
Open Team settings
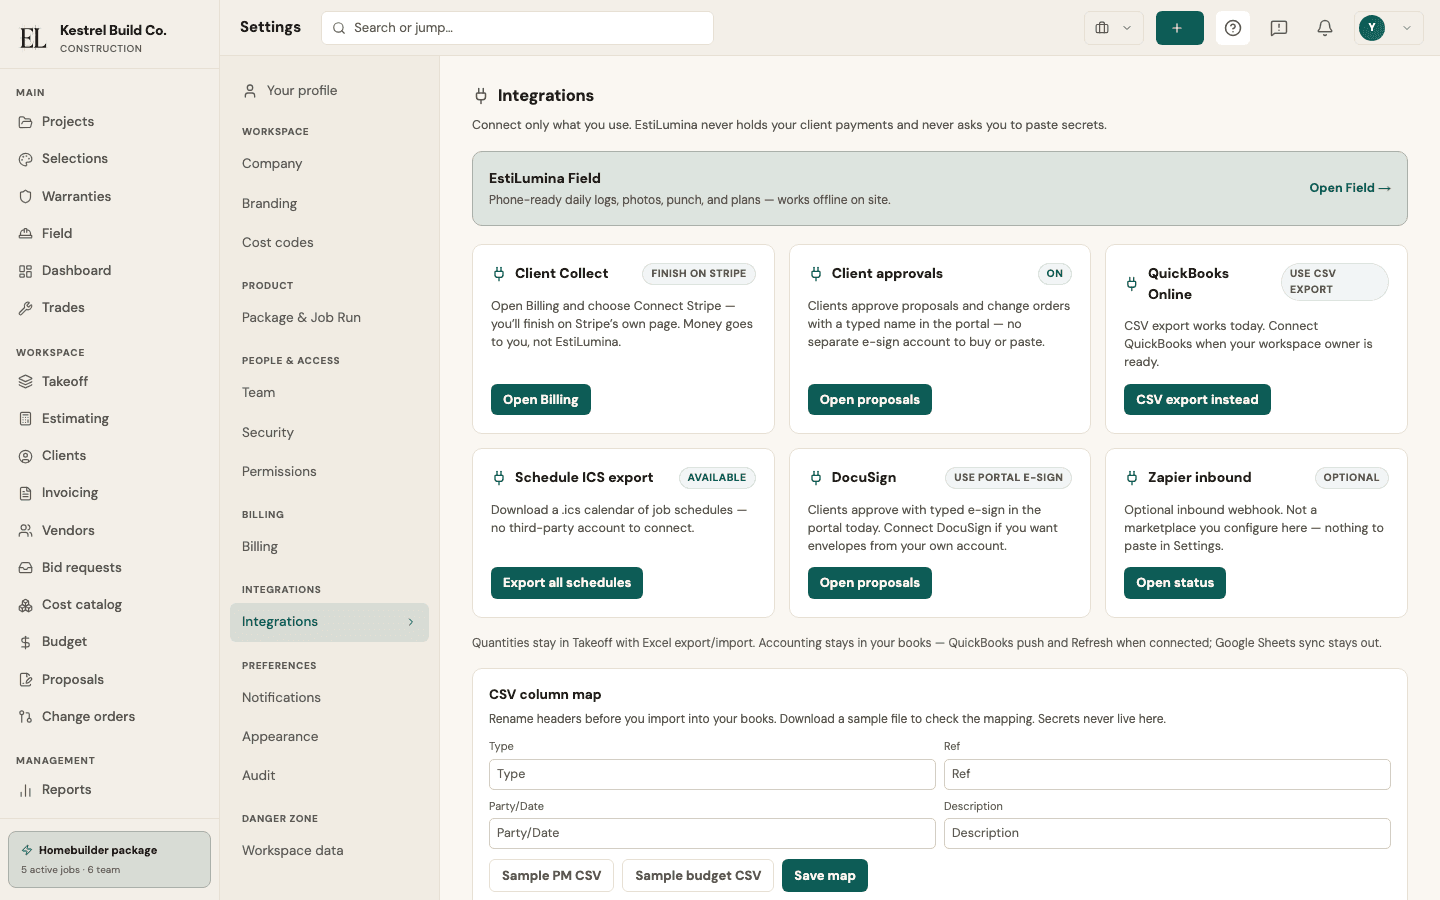point(329,393)
